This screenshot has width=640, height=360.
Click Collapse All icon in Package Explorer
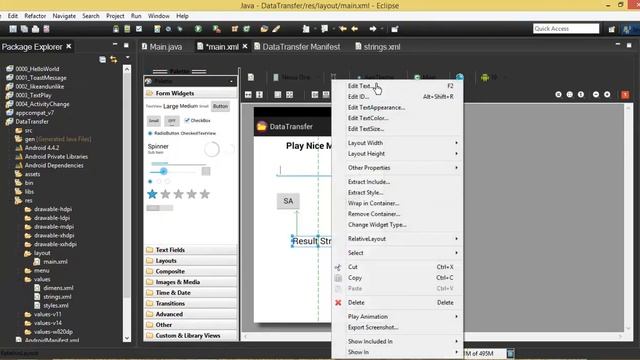coord(102,60)
